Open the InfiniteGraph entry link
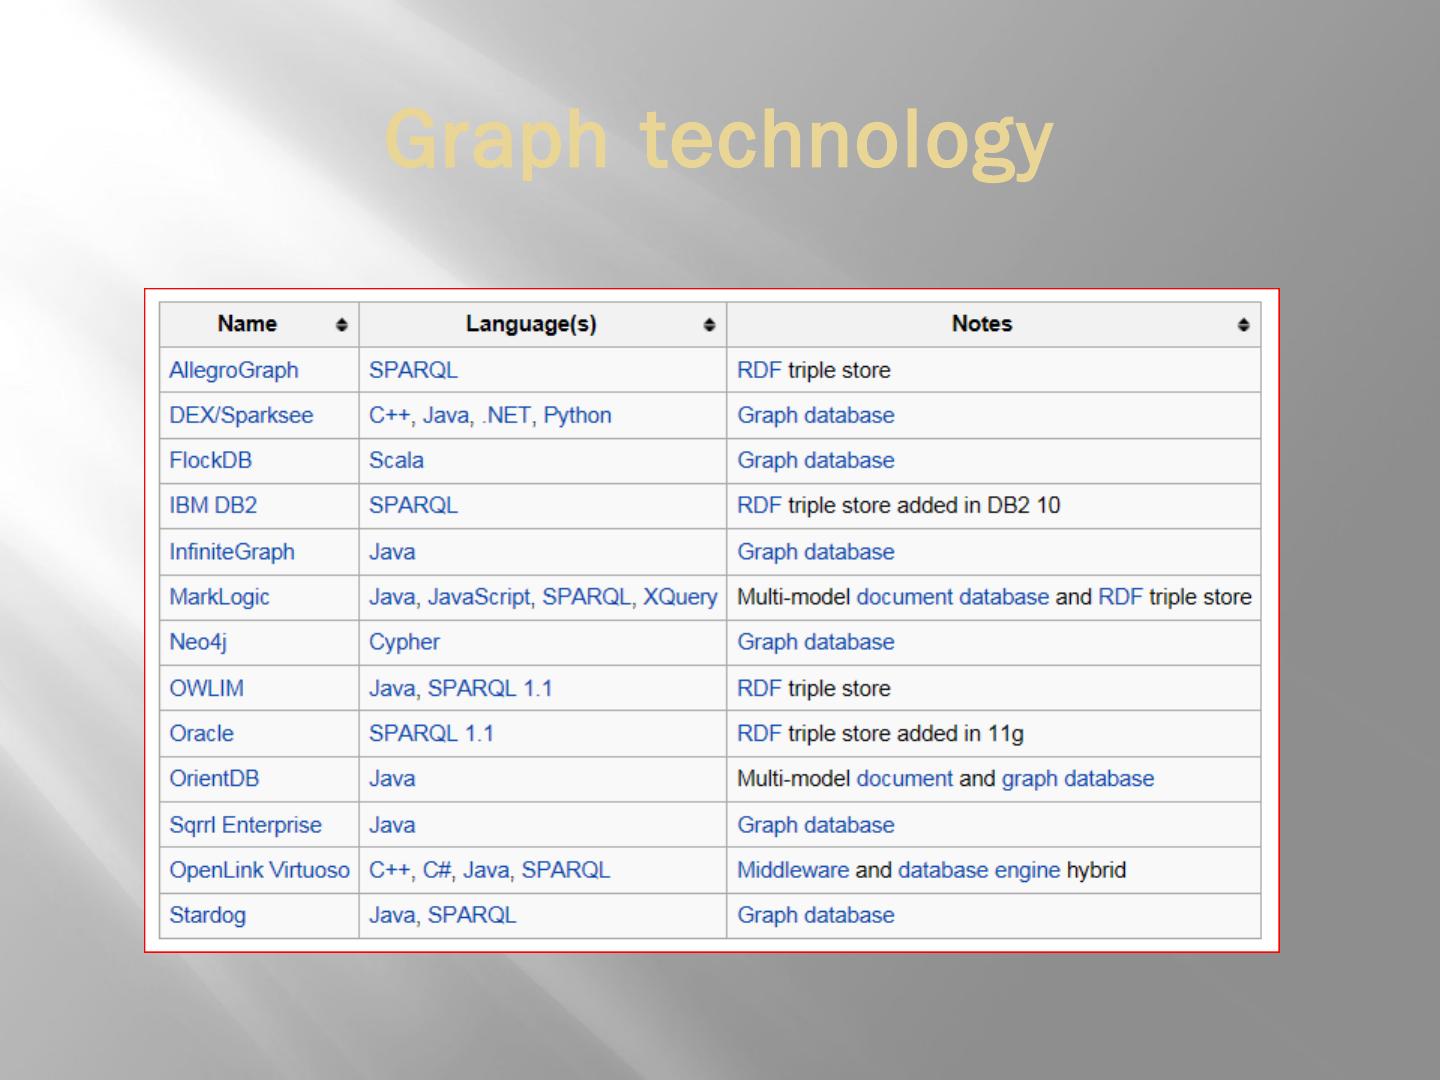Image resolution: width=1440 pixels, height=1080 pixels. click(231, 552)
